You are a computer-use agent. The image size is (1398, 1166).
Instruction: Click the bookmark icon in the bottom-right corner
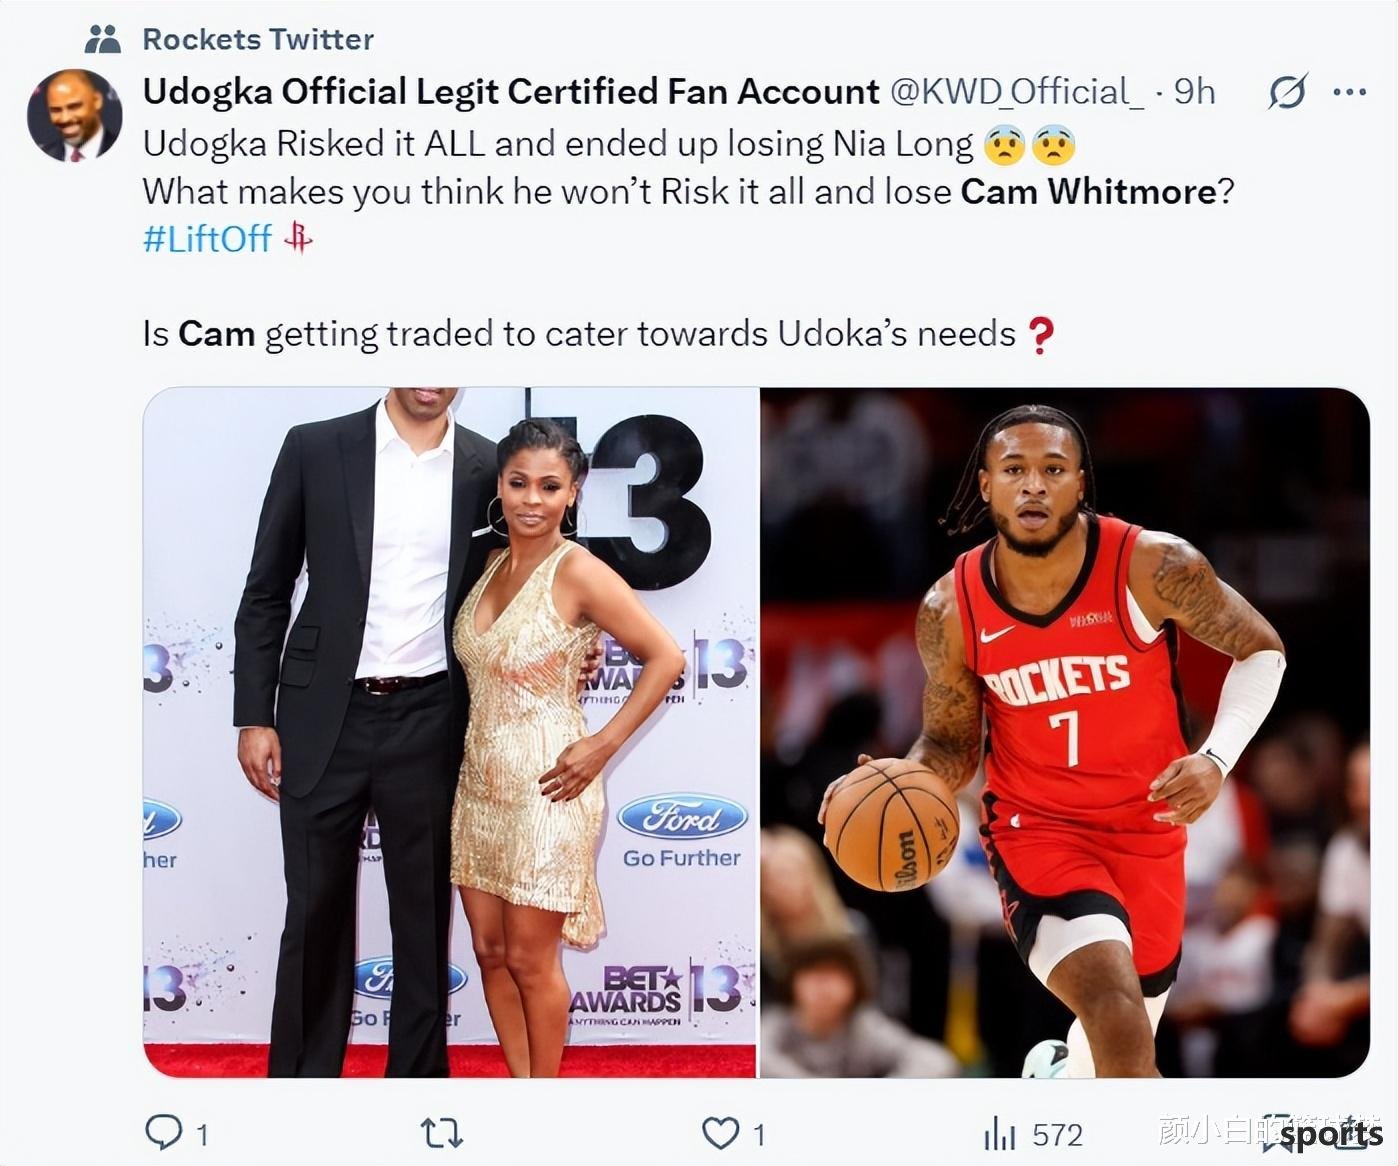coord(1277,1134)
